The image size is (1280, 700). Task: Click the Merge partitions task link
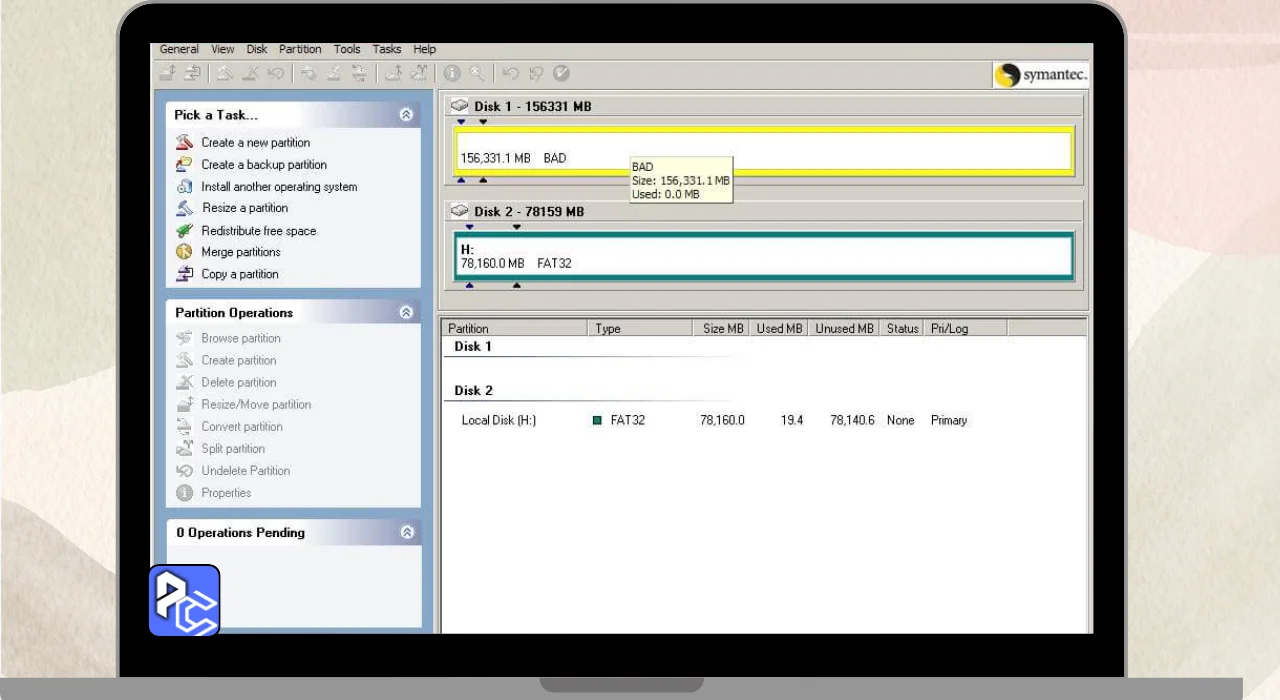241,252
